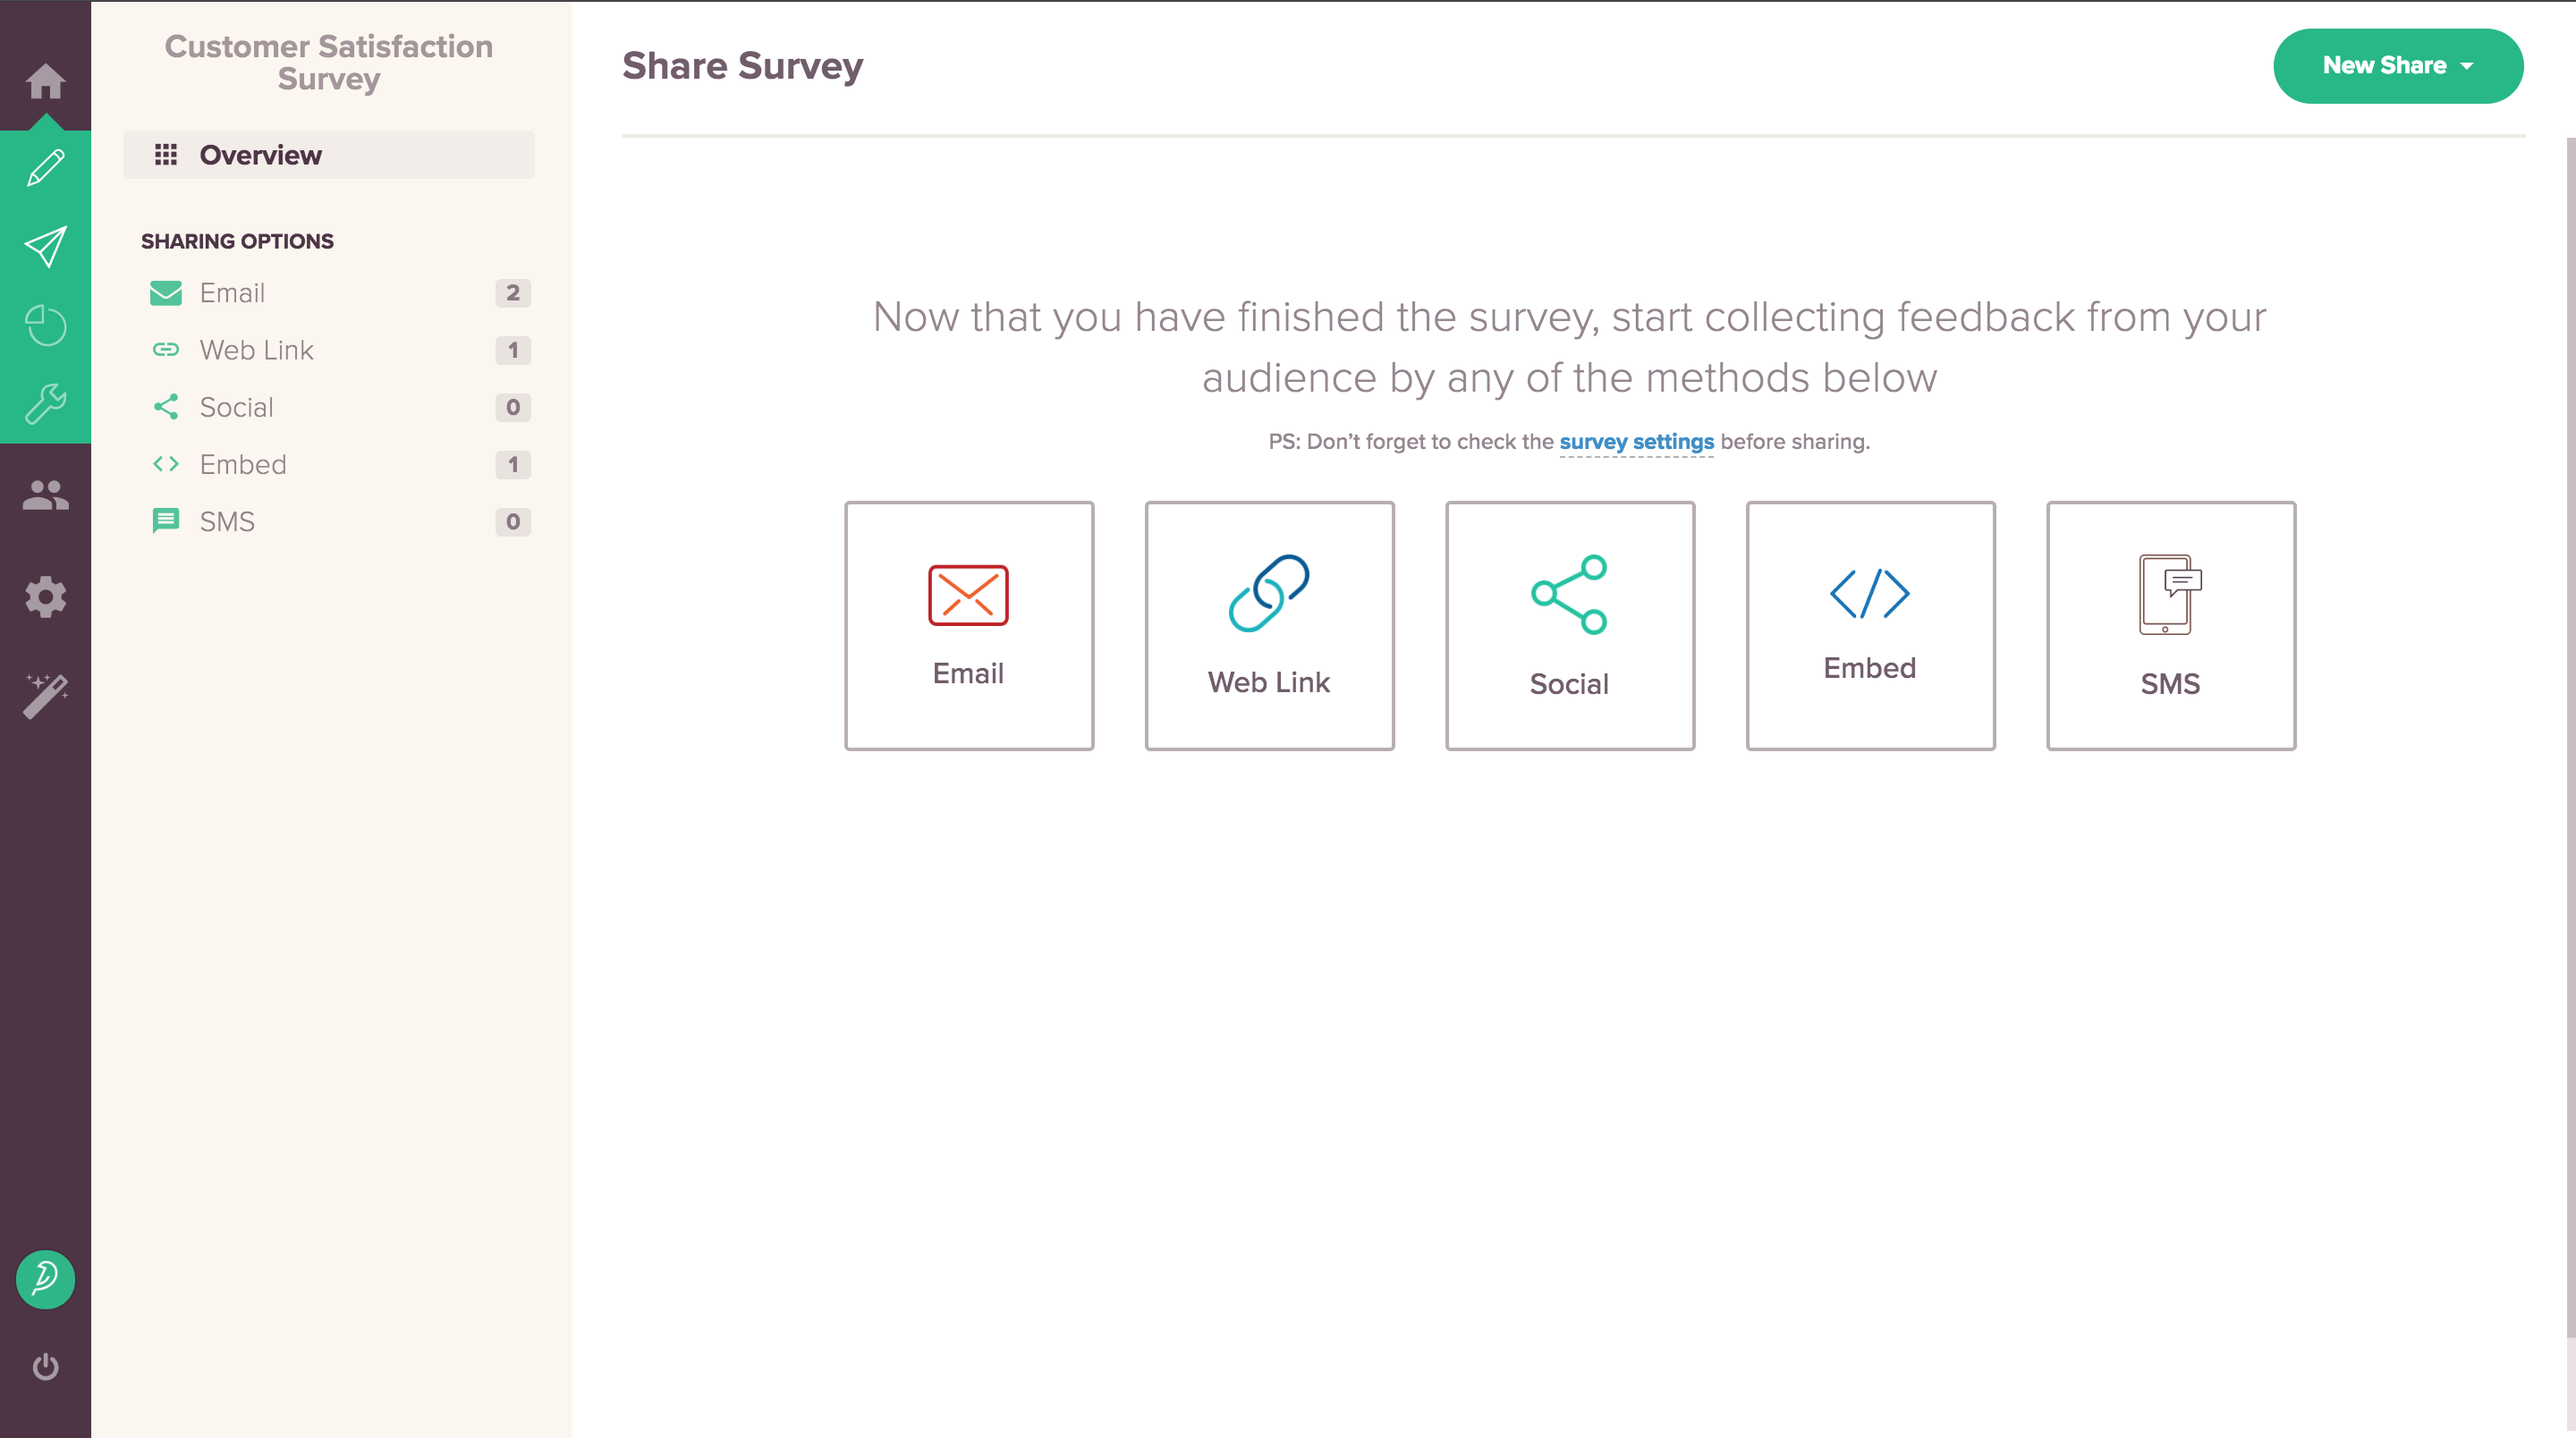
Task: Choose the Embed share method card
Action: [x=1870, y=626]
